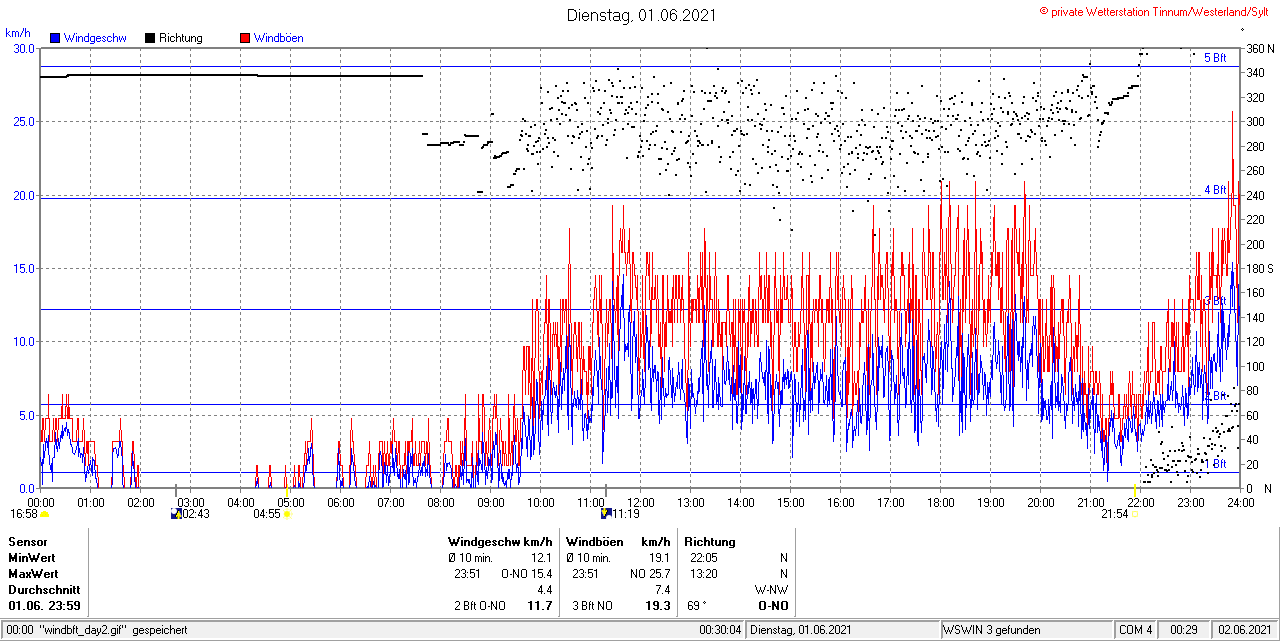The height and width of the screenshot is (641, 1280).
Task: Click the chart title Dienstag, 01.06.2021
Action: coord(641,15)
